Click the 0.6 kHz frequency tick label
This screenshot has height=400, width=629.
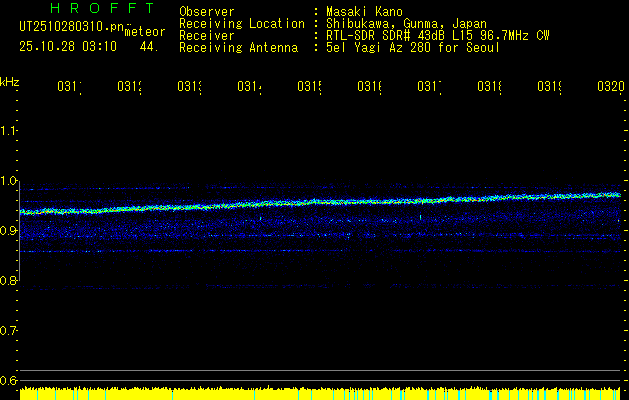click(9, 381)
